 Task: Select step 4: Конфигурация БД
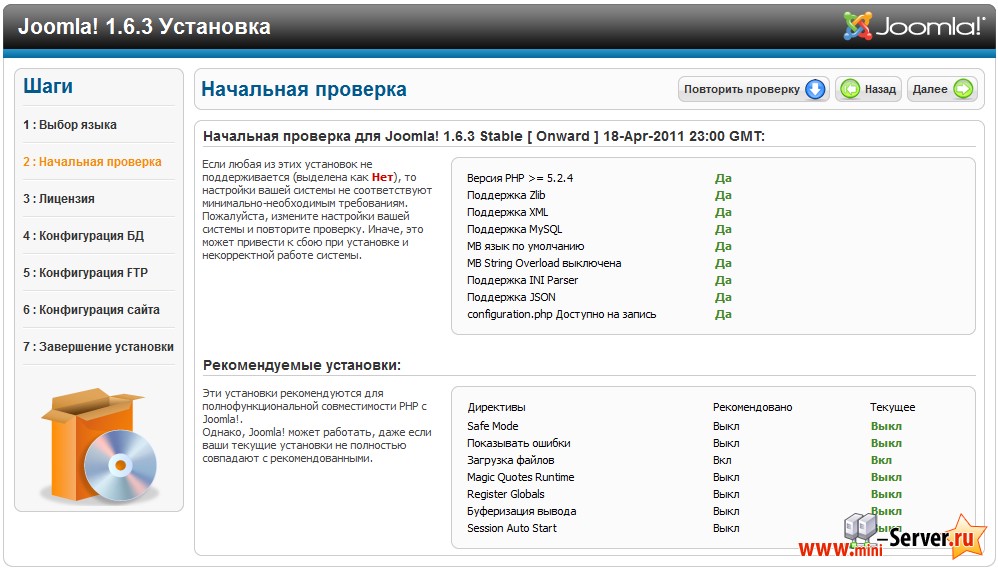(x=83, y=235)
